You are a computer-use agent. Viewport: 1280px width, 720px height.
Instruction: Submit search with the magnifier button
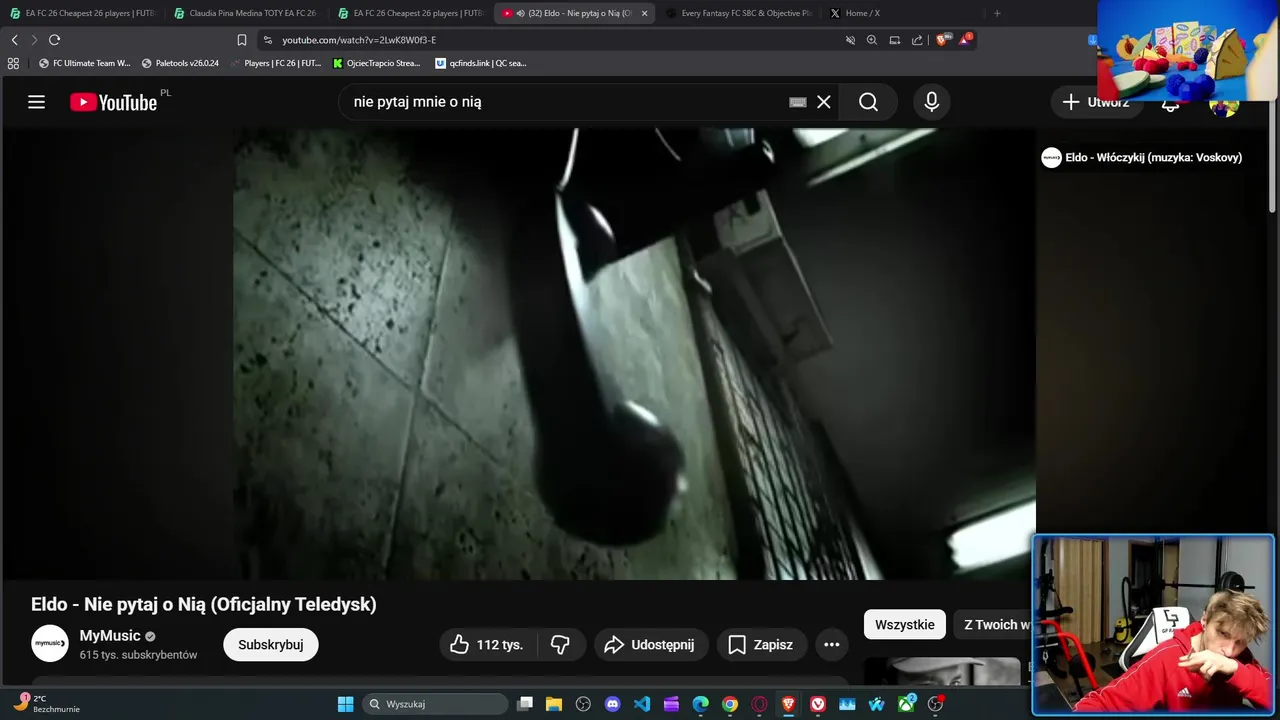(x=868, y=102)
